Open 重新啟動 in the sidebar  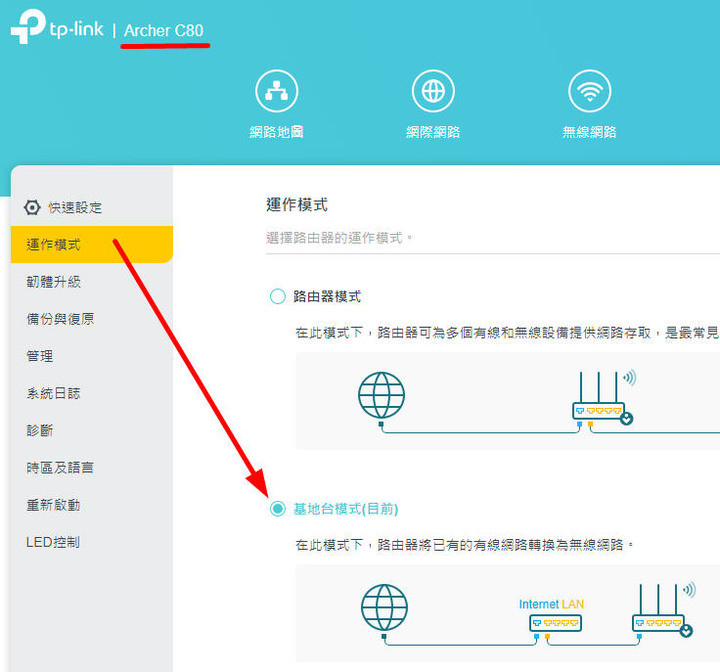click(54, 505)
